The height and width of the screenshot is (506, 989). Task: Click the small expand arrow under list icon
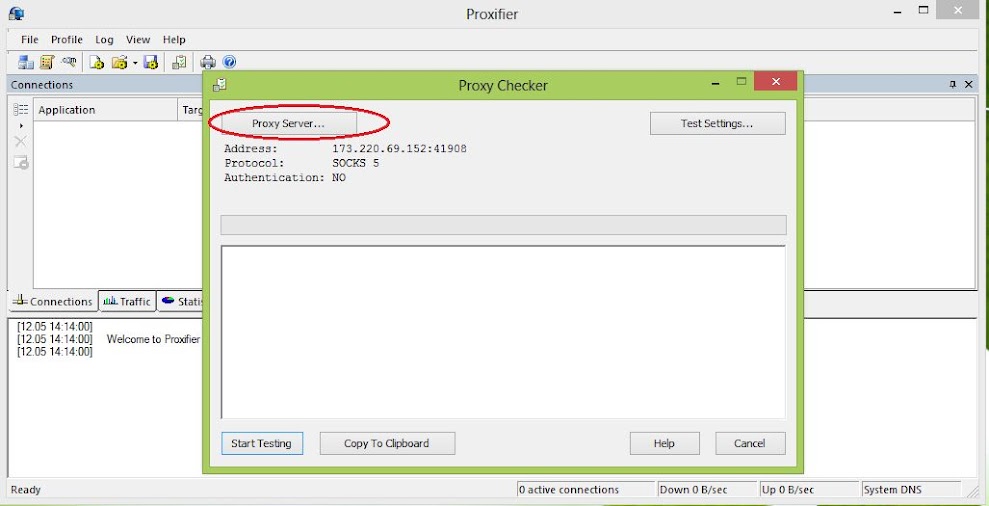tap(21, 126)
